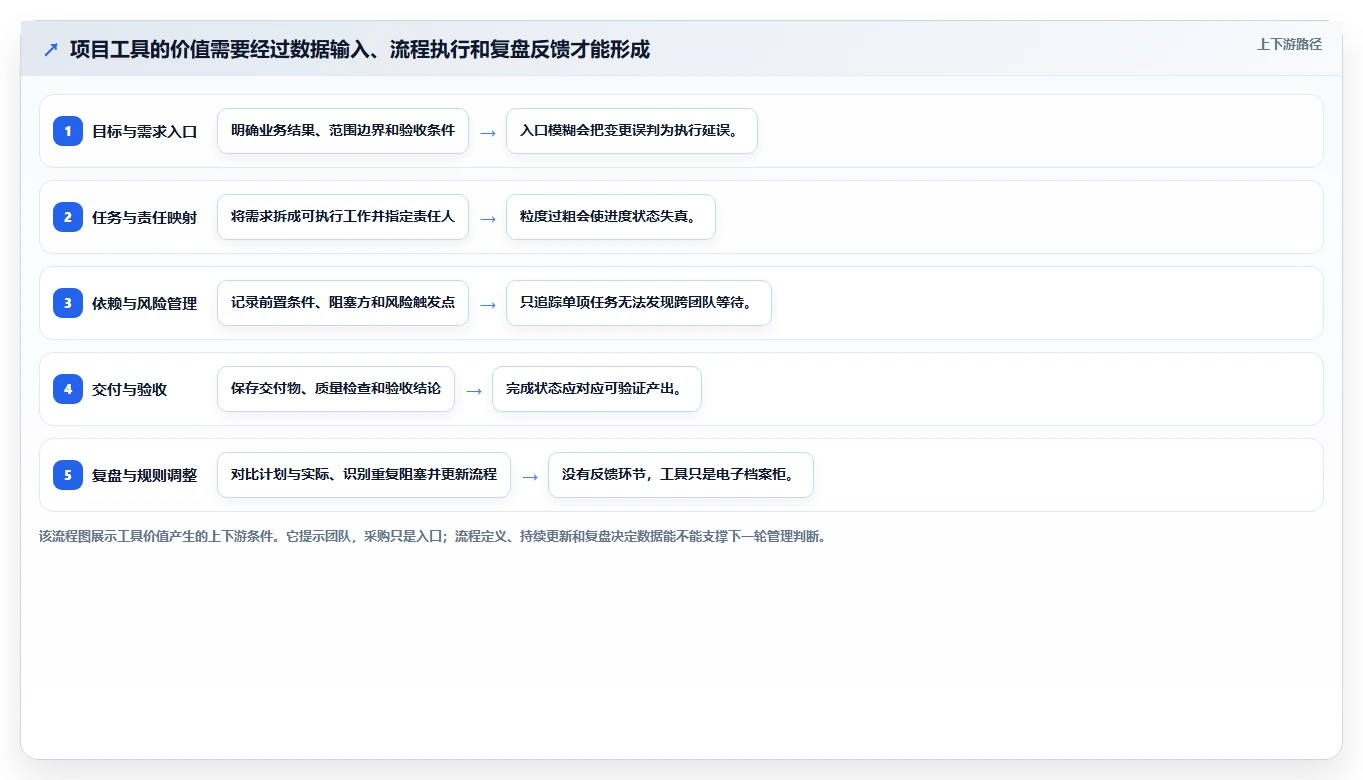1363x780 pixels.
Task: Click the footnote starting 该流程图展示工具价值
Action: [433, 537]
